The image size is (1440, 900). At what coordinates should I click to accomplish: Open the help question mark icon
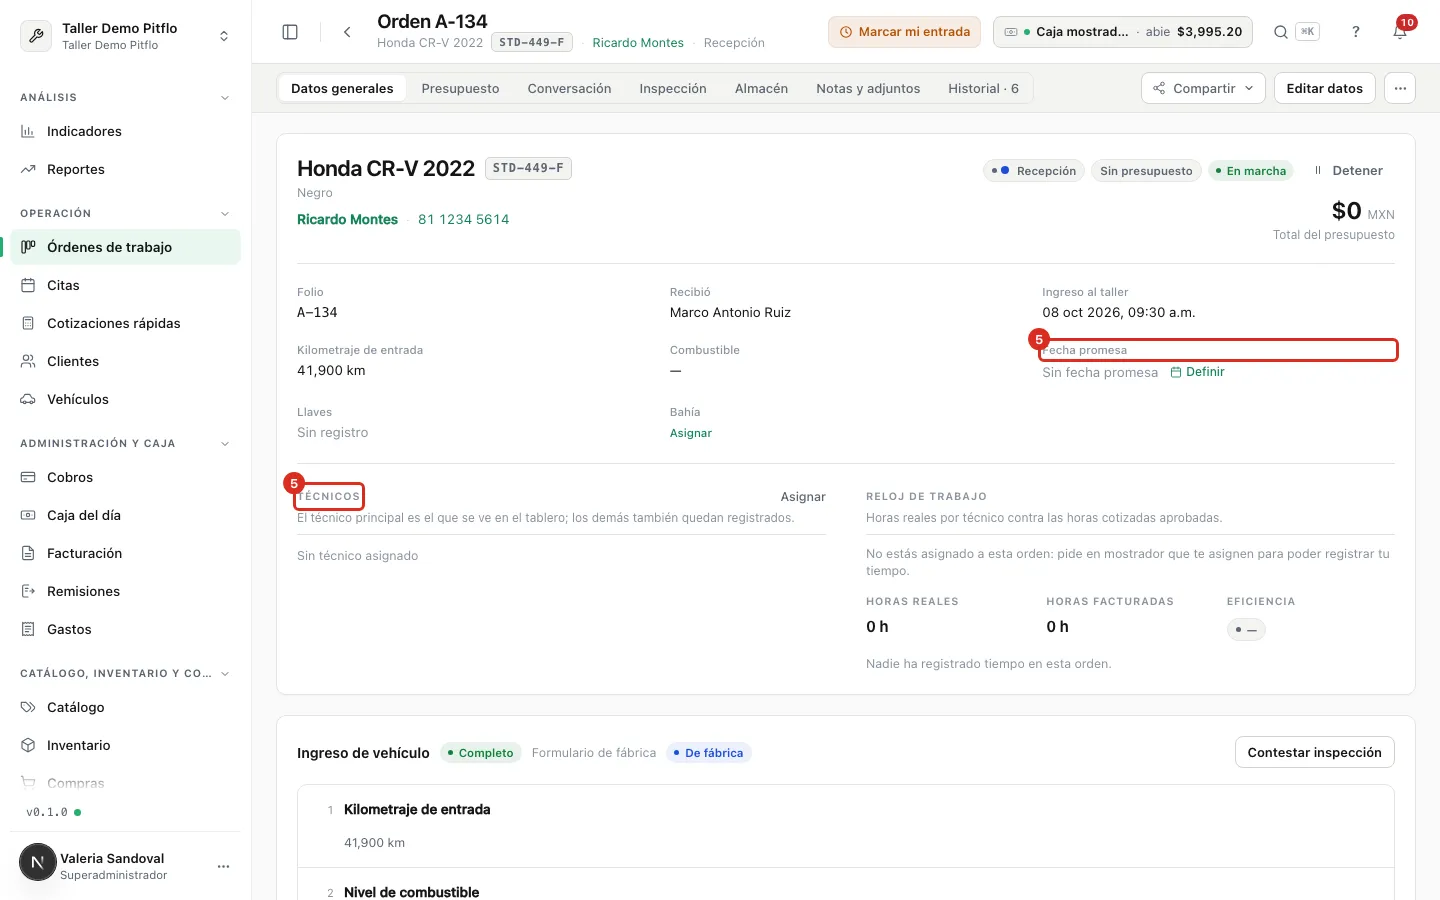[1356, 32]
